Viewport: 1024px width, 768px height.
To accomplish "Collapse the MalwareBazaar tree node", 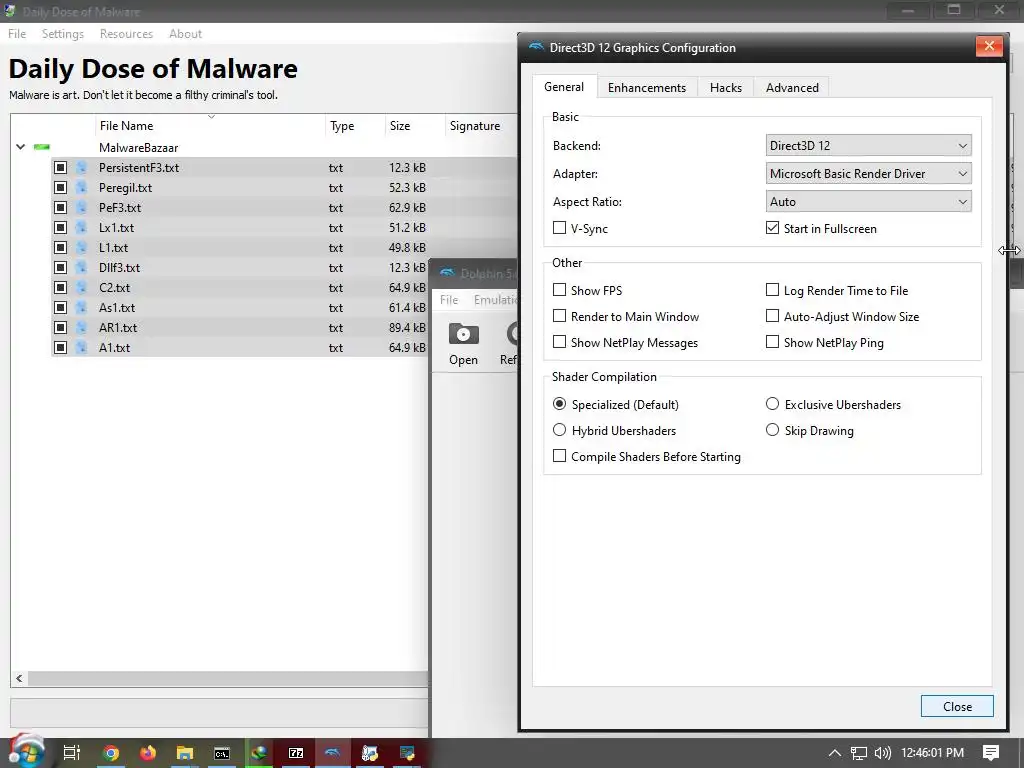I will (x=21, y=147).
